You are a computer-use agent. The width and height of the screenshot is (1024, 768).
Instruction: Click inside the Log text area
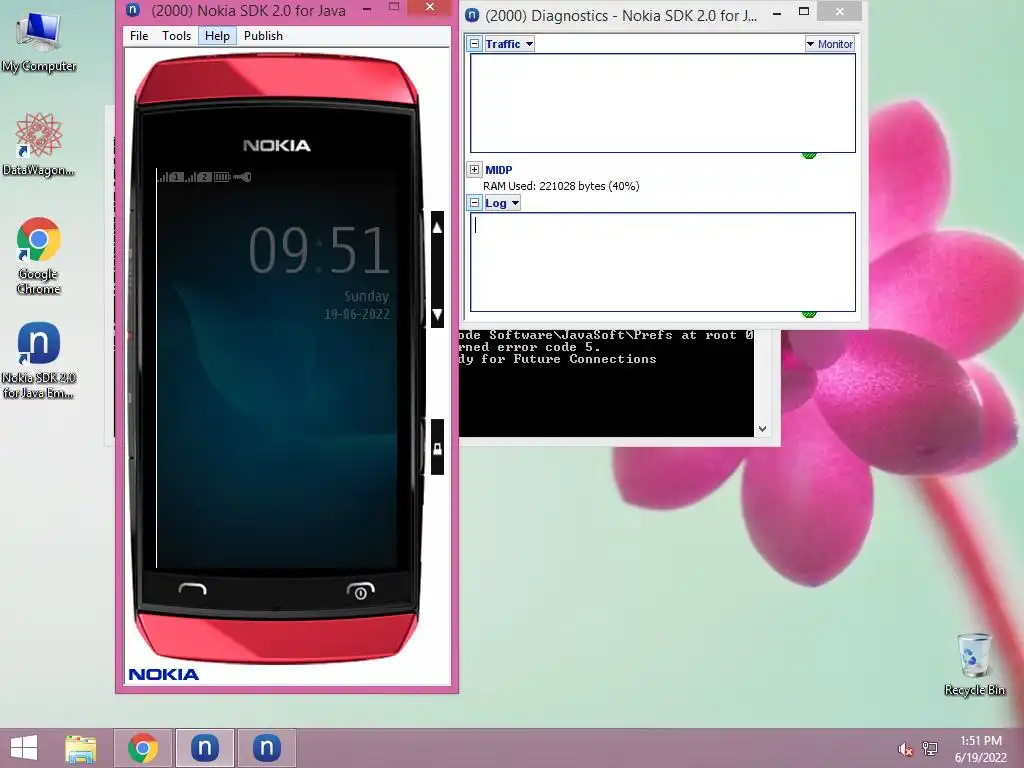[x=663, y=262]
